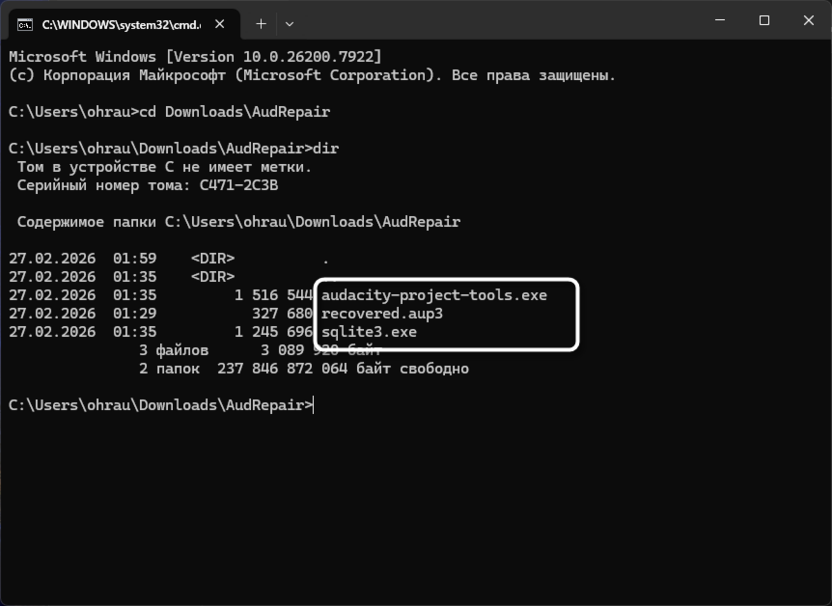Screen dimensions: 832x606
Task: Click the 'Содержимое папки' path line
Action: pos(239,222)
